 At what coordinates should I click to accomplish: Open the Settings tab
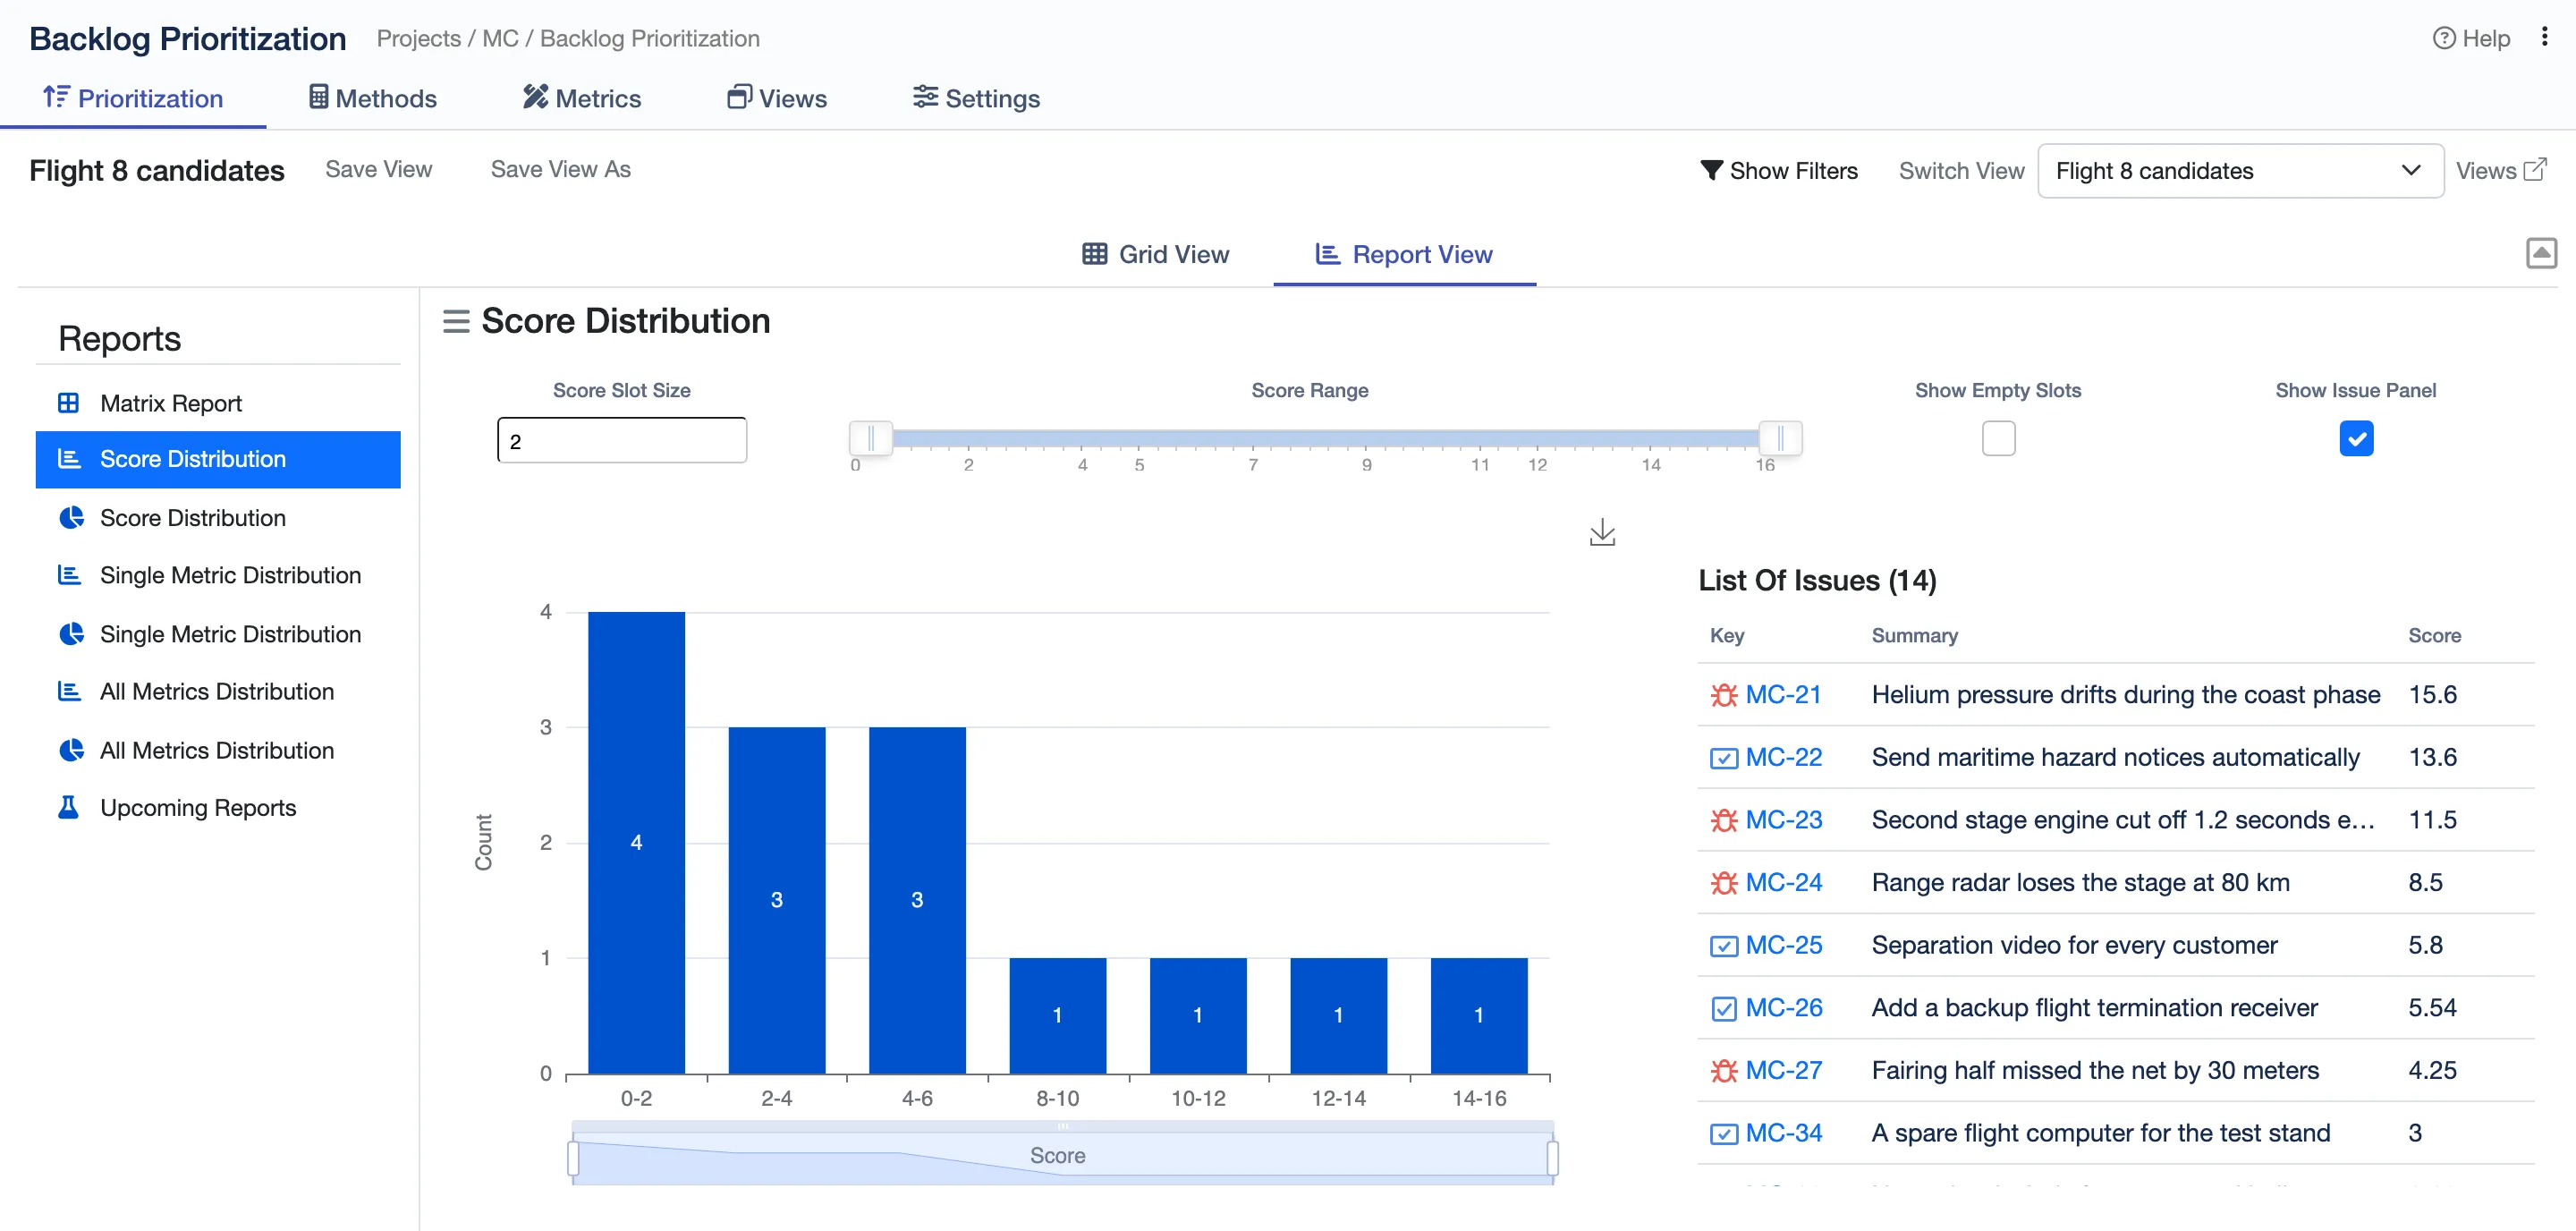point(976,98)
